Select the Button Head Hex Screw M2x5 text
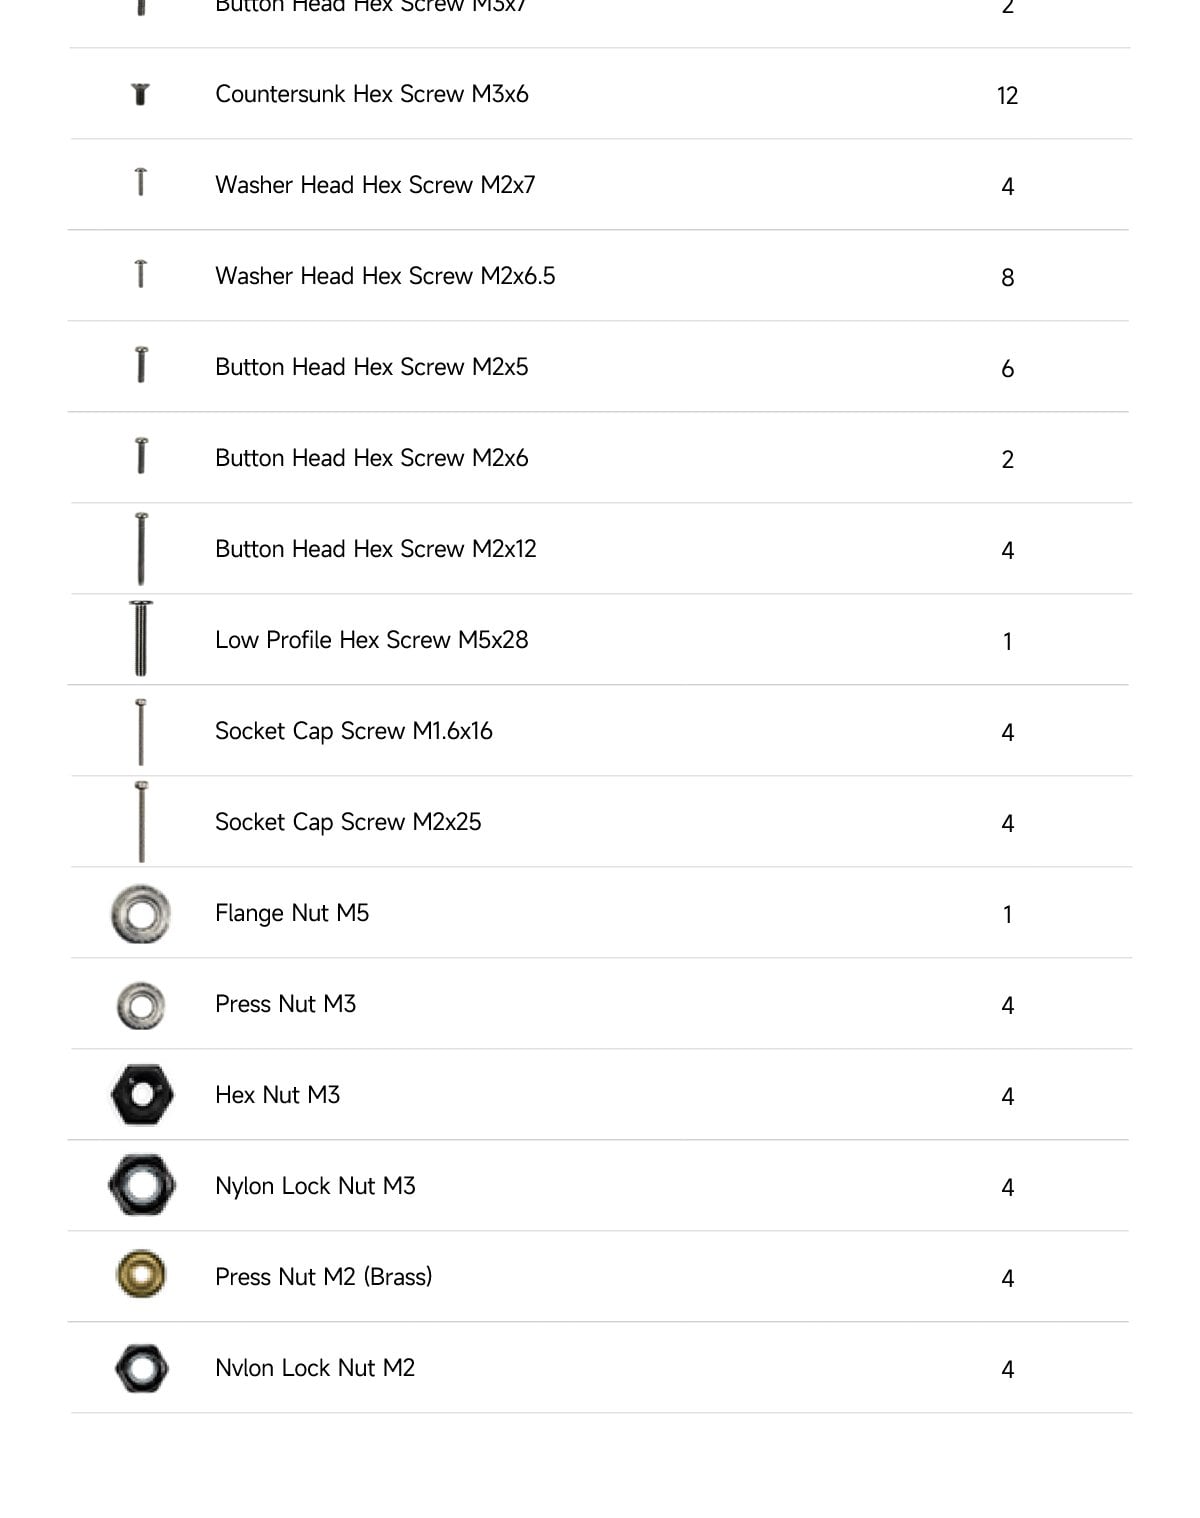This screenshot has height=1518, width=1200. (372, 367)
